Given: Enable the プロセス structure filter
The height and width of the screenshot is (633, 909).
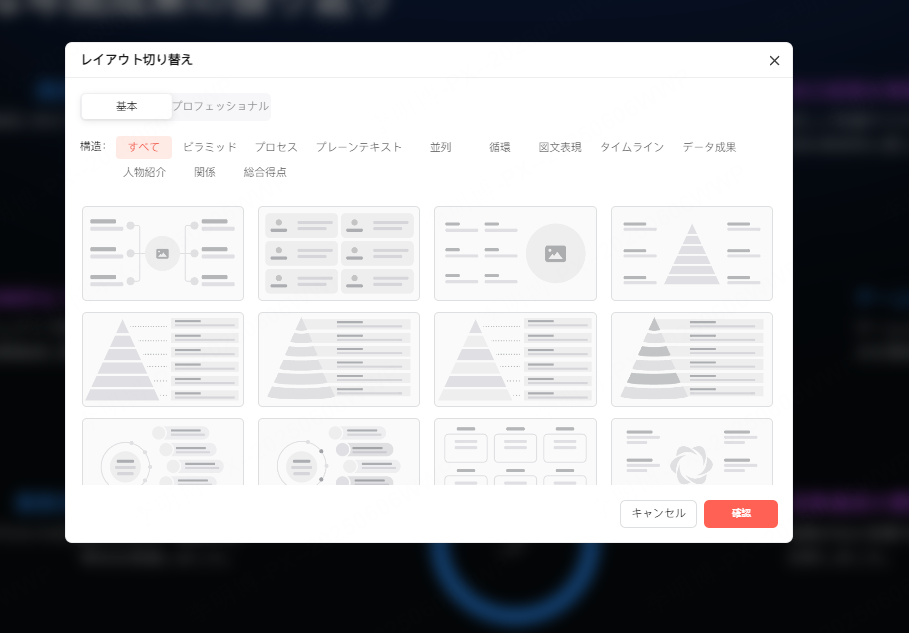Looking at the screenshot, I should (276, 146).
